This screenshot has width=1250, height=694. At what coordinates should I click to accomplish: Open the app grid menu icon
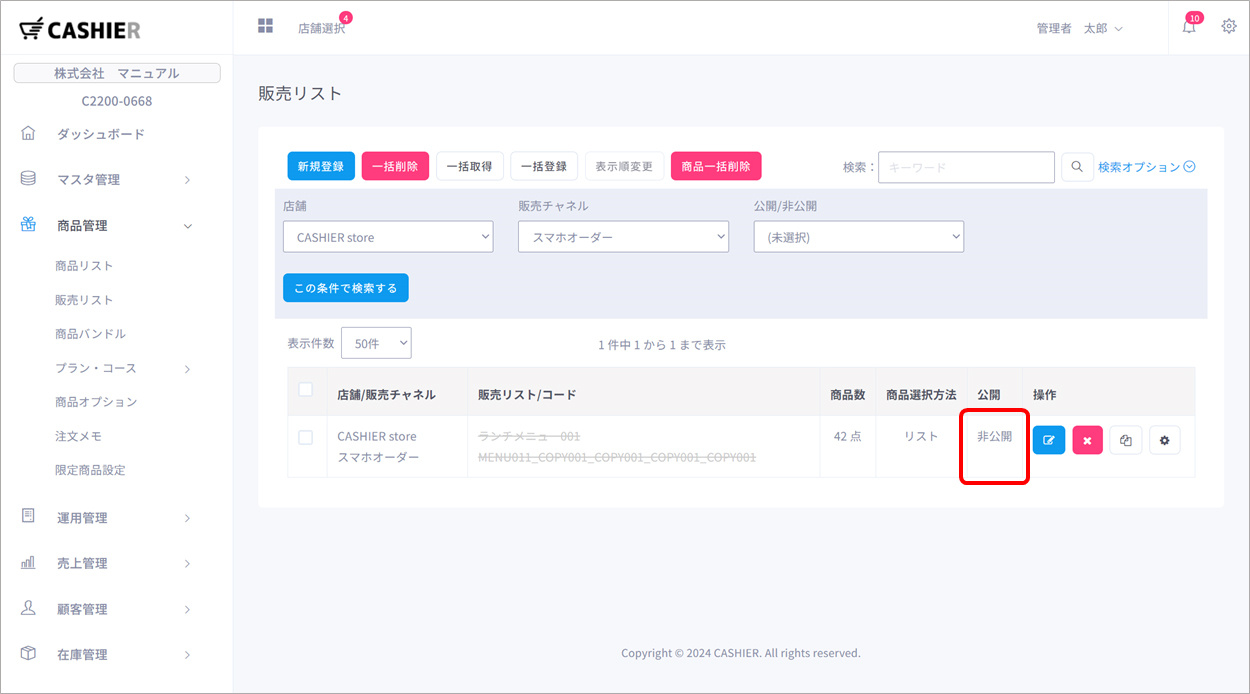265,25
